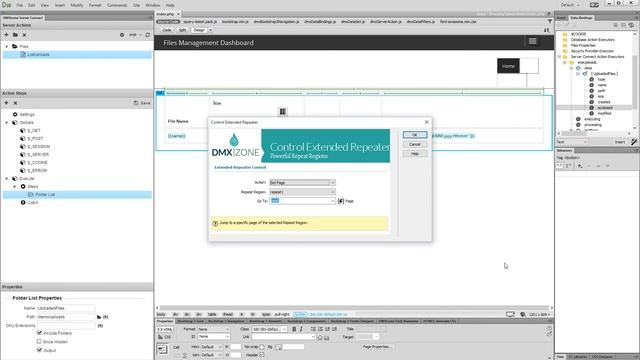Switch the Properties inspector to CSS mode
This screenshot has width=640, height=360.
[165, 337]
